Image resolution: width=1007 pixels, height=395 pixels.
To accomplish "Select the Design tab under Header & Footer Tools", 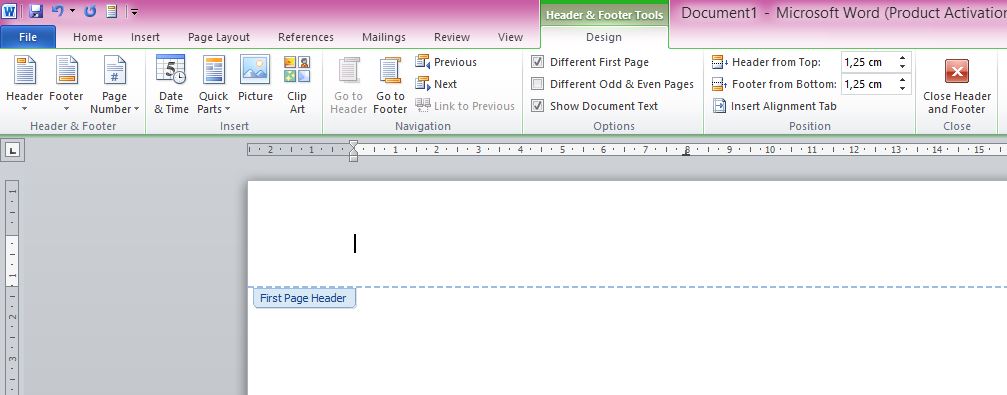I will (x=604, y=37).
